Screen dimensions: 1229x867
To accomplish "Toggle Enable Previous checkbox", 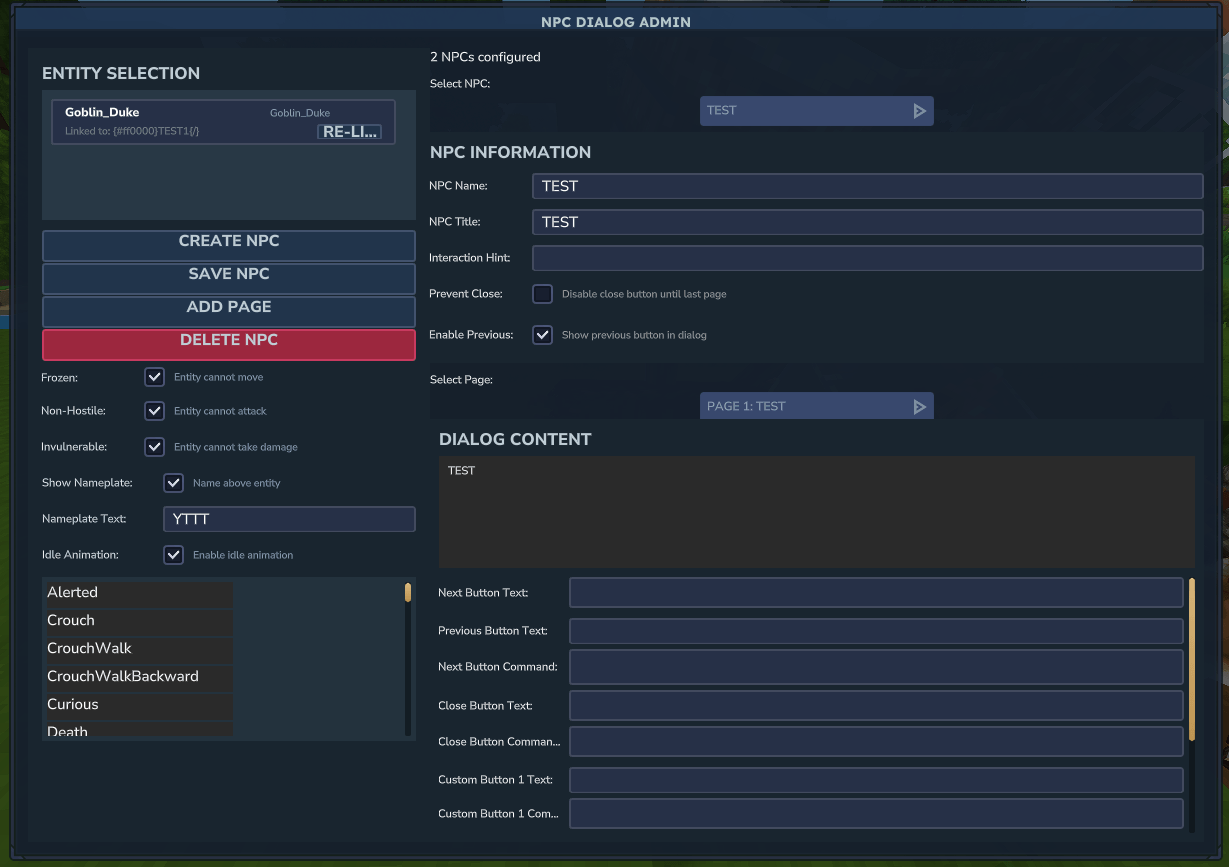I will pos(542,335).
